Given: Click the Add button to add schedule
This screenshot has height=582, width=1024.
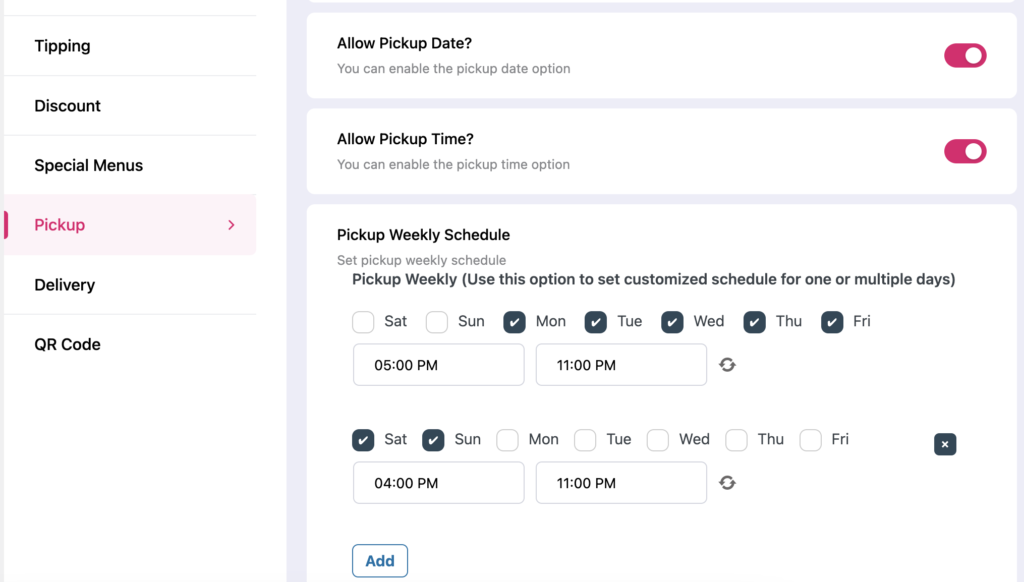Looking at the screenshot, I should 380,561.
